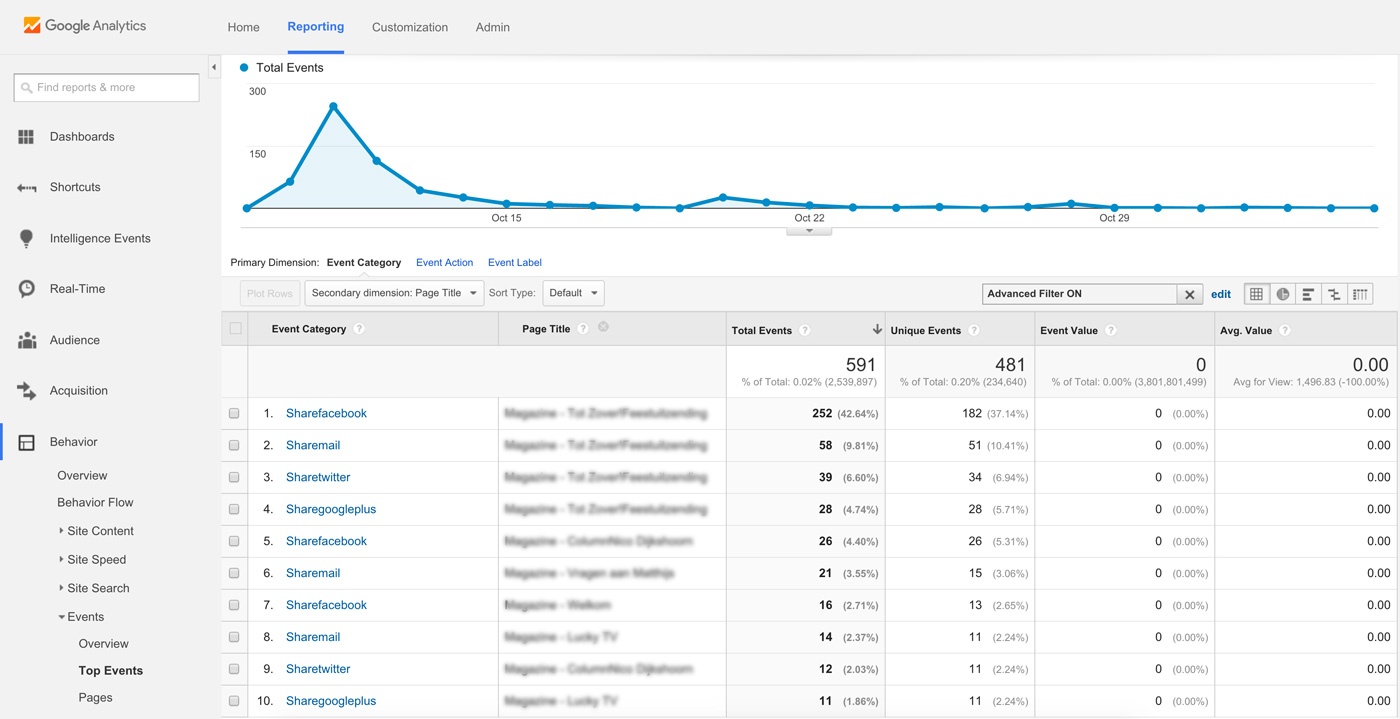The height and width of the screenshot is (719, 1400).
Task: Click the help icon beside Total Events
Action: click(805, 330)
